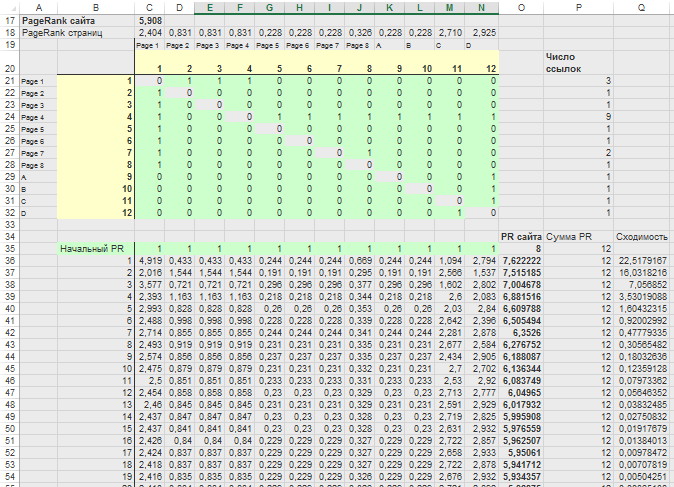Select row 35 header
The height and width of the screenshot is (487, 674).
tap(8, 248)
